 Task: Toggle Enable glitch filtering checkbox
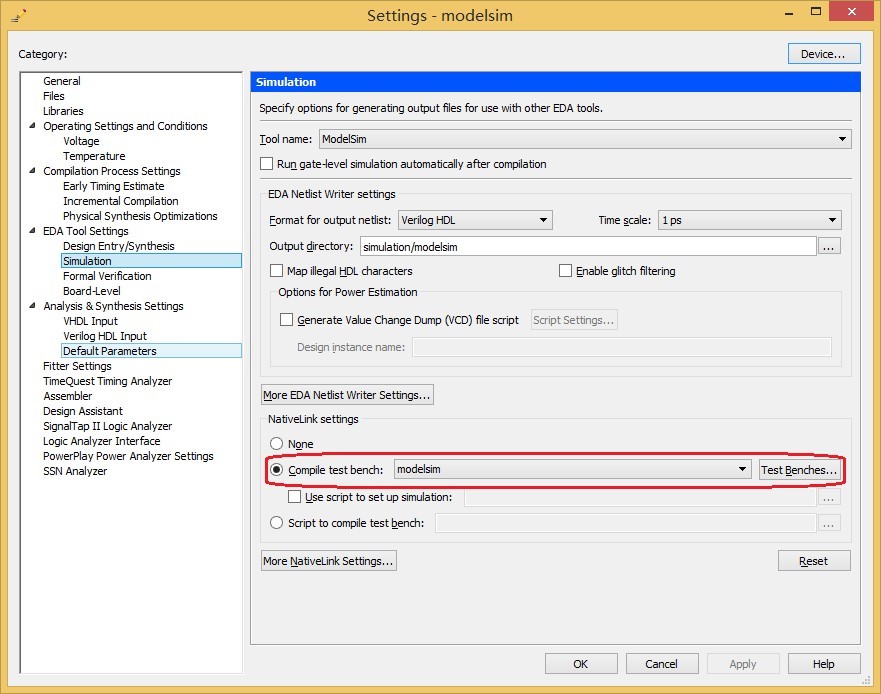566,271
